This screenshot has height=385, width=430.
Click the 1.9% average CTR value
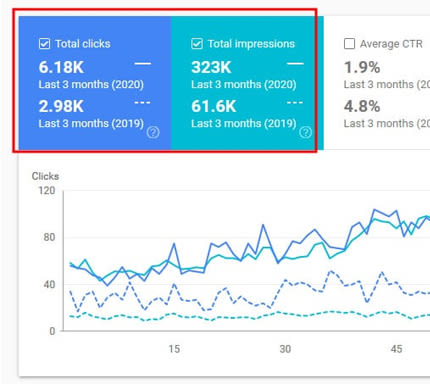pyautogui.click(x=362, y=67)
